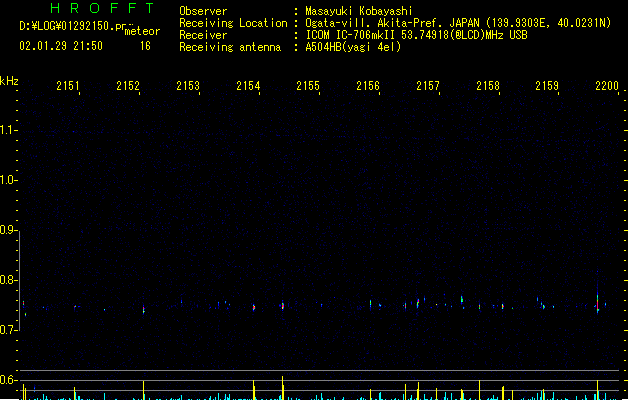The height and width of the screenshot is (400, 629).
Task: Click the meteor echo just after 2152
Action: pyautogui.click(x=144, y=309)
